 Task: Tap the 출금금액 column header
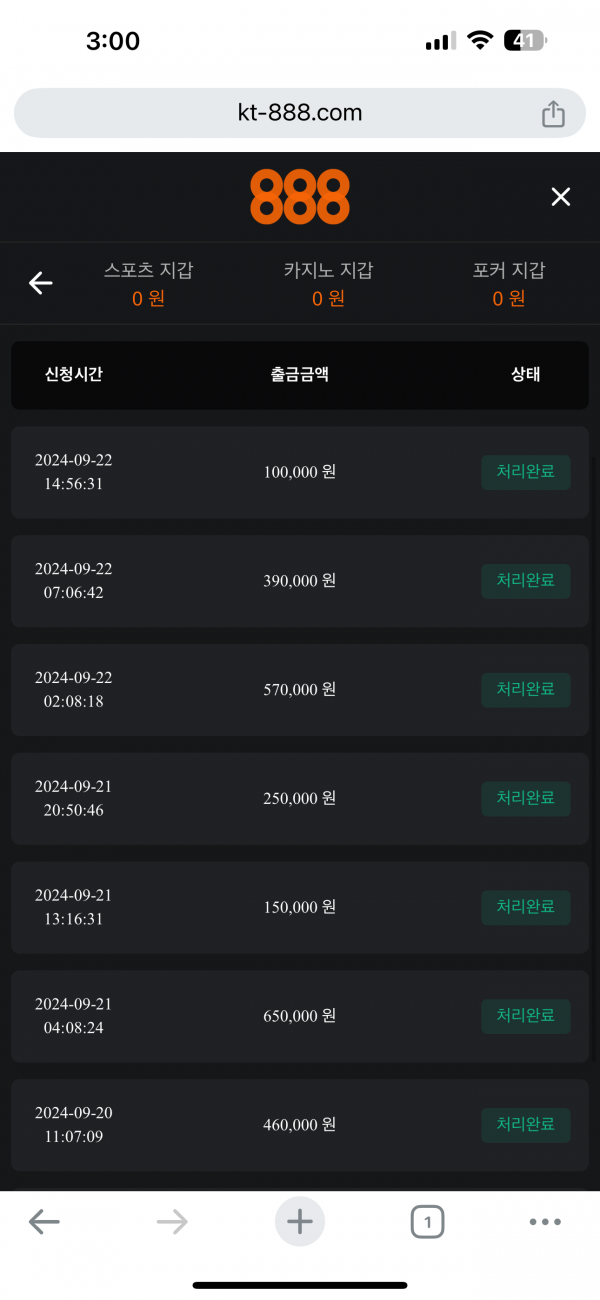point(300,375)
